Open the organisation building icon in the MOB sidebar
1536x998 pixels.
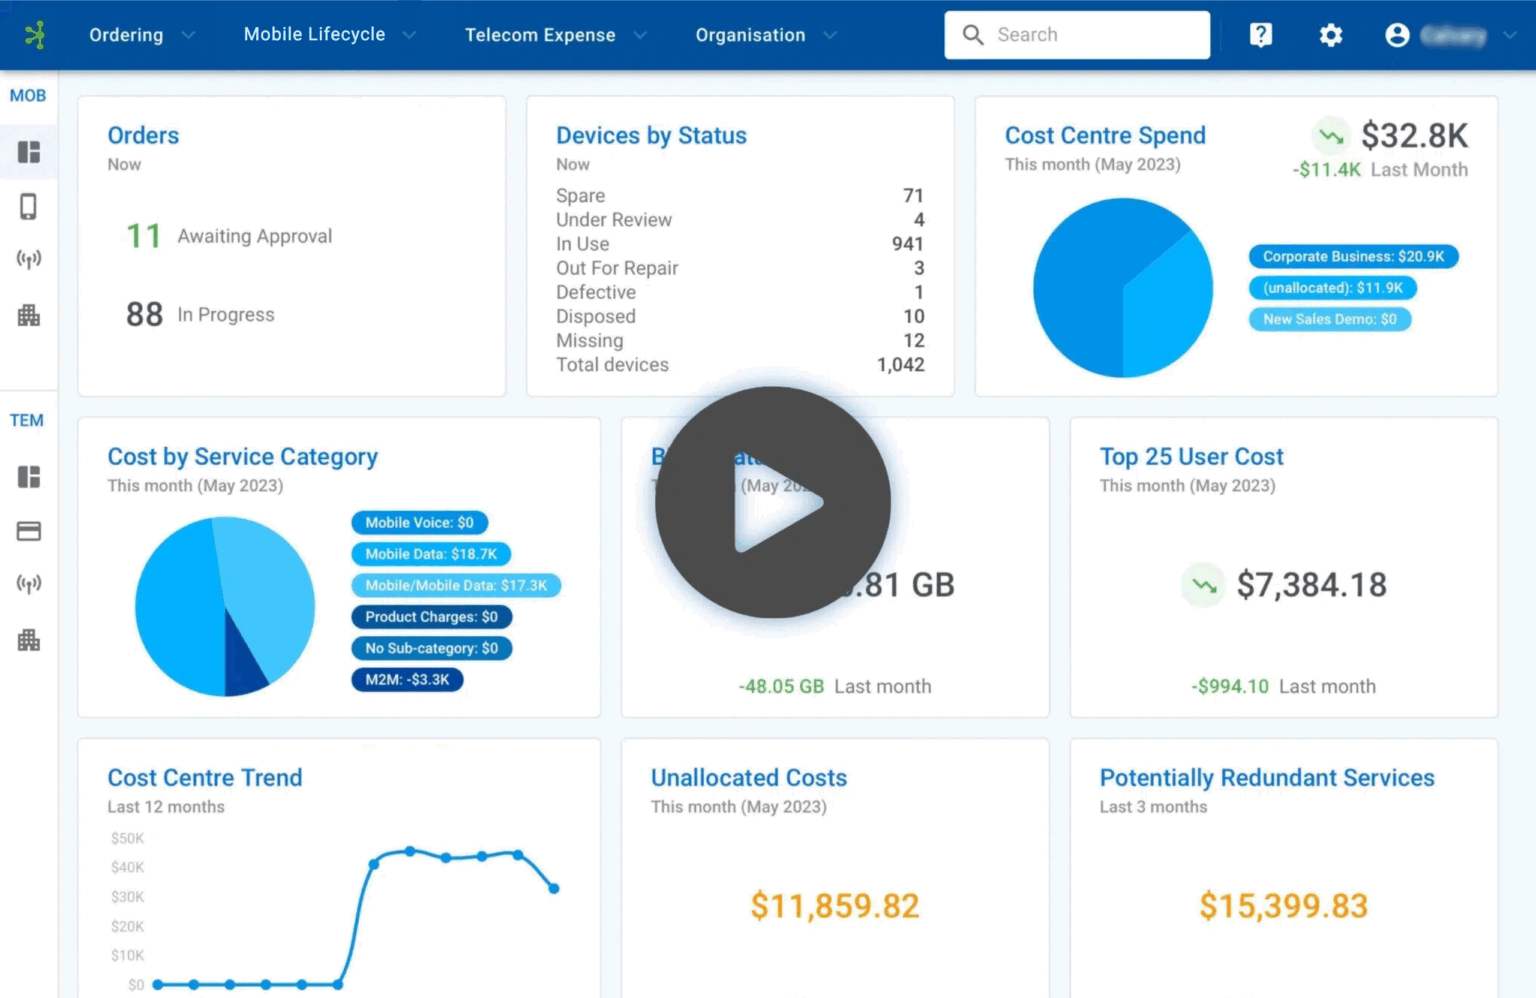(29, 315)
